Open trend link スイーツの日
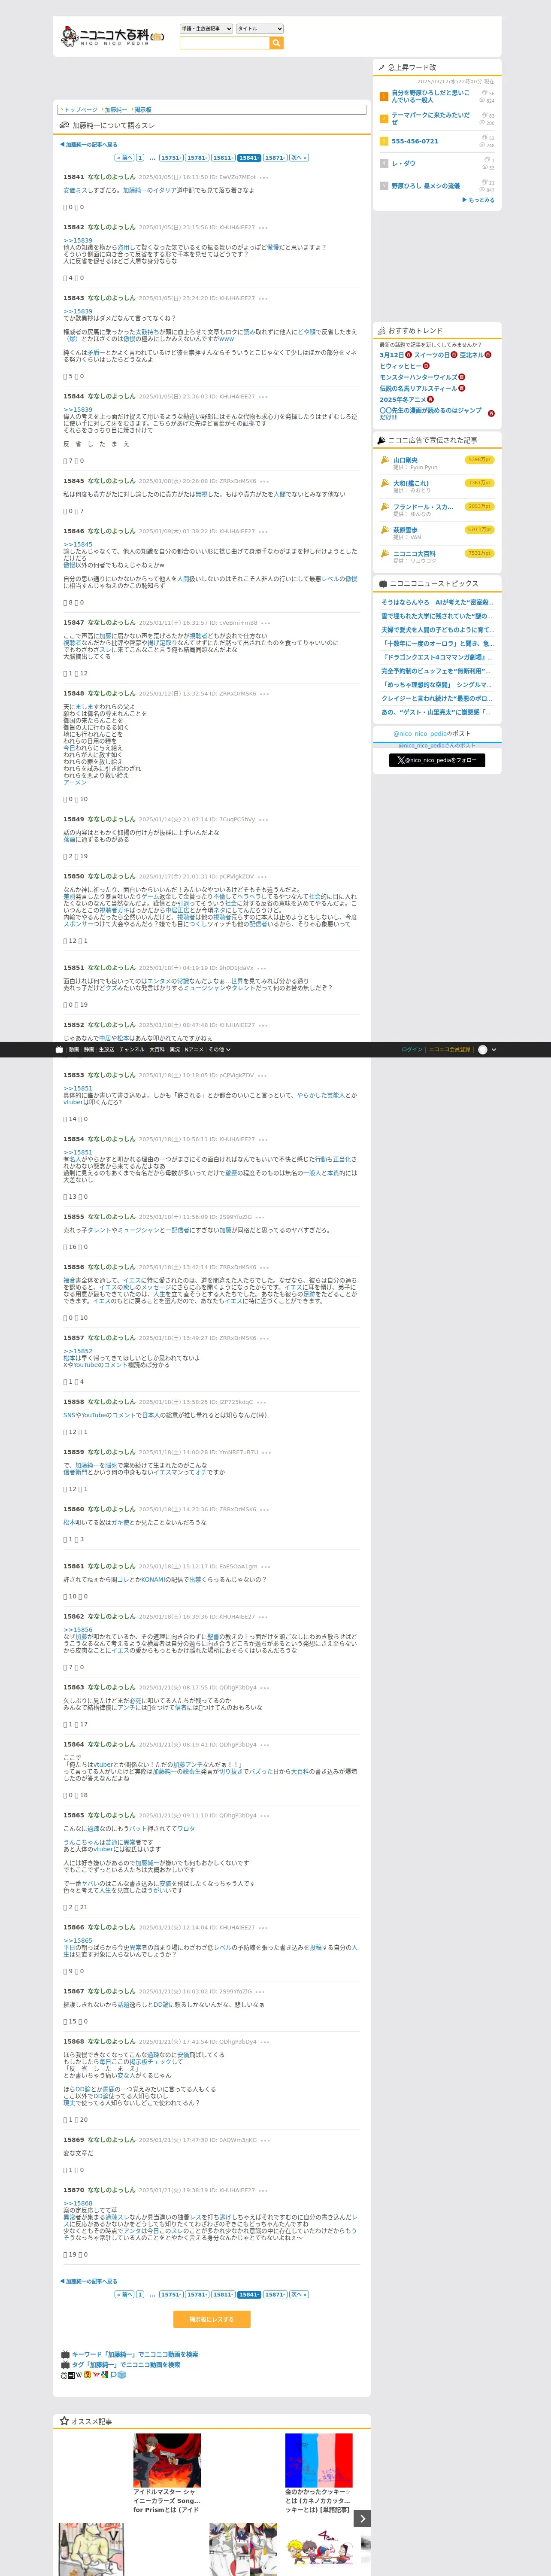The height and width of the screenshot is (2576, 551). click(x=432, y=355)
